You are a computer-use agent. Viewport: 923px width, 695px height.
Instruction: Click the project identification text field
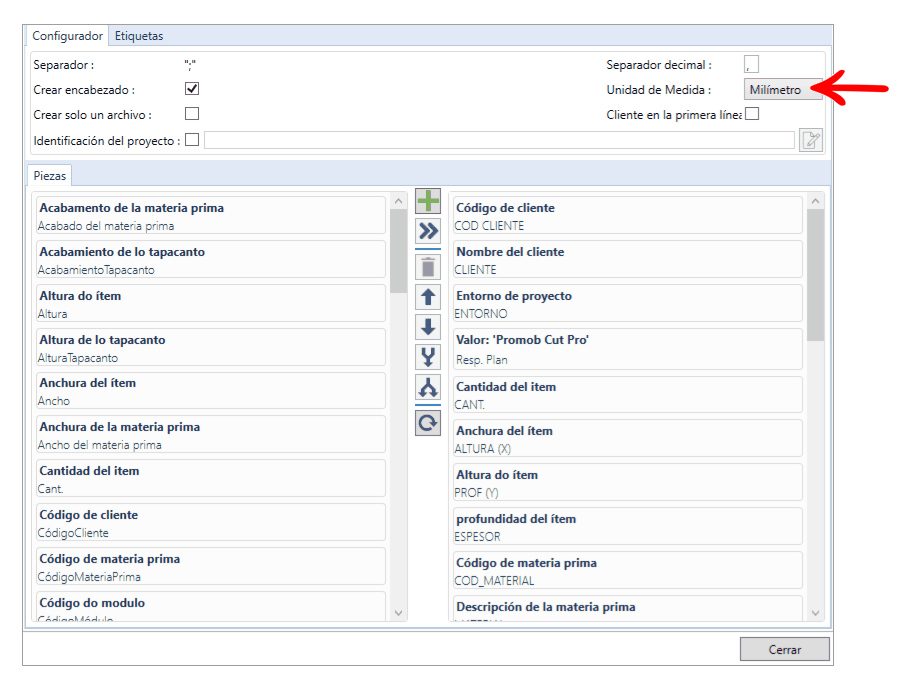(499, 140)
